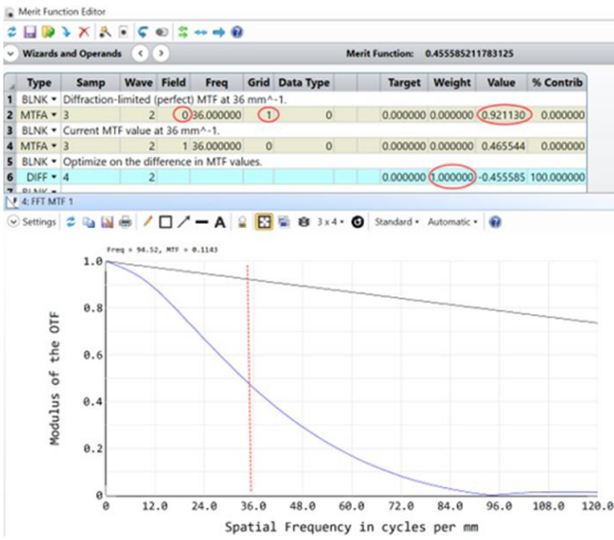Open the Automatic dropdown
This screenshot has width=614, height=540.
click(x=453, y=221)
